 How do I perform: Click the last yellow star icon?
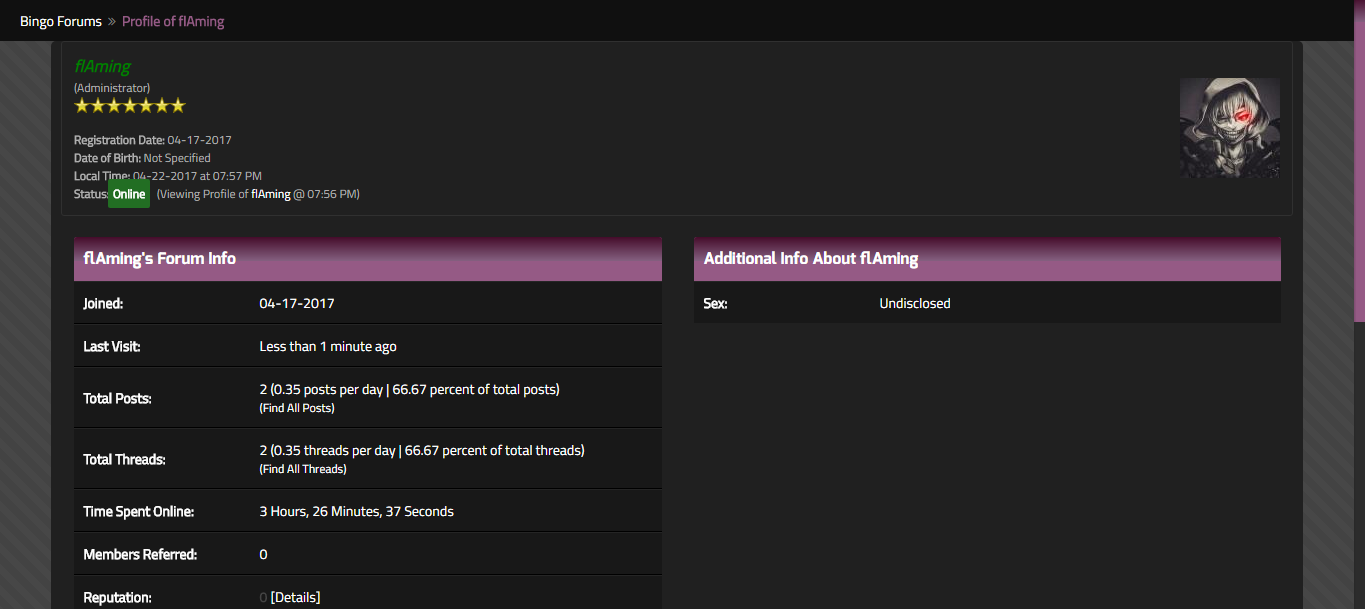(x=178, y=105)
